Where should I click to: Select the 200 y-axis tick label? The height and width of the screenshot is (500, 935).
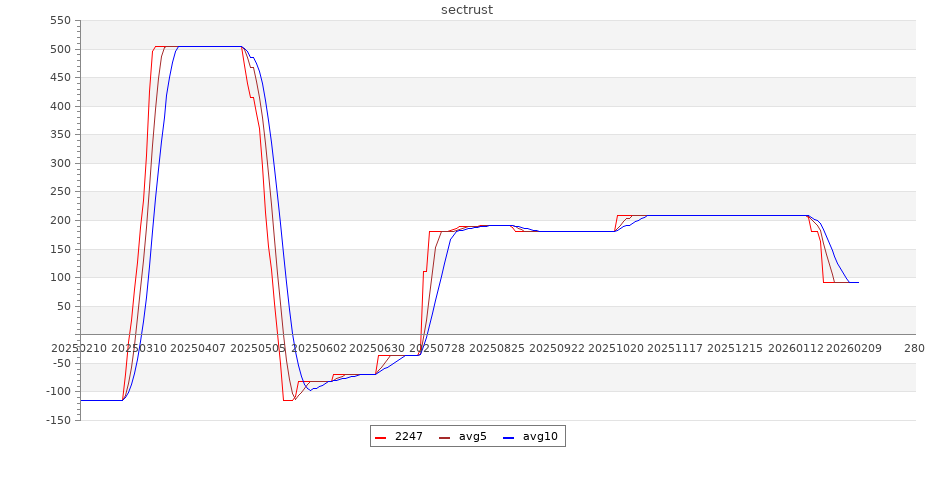click(59, 220)
